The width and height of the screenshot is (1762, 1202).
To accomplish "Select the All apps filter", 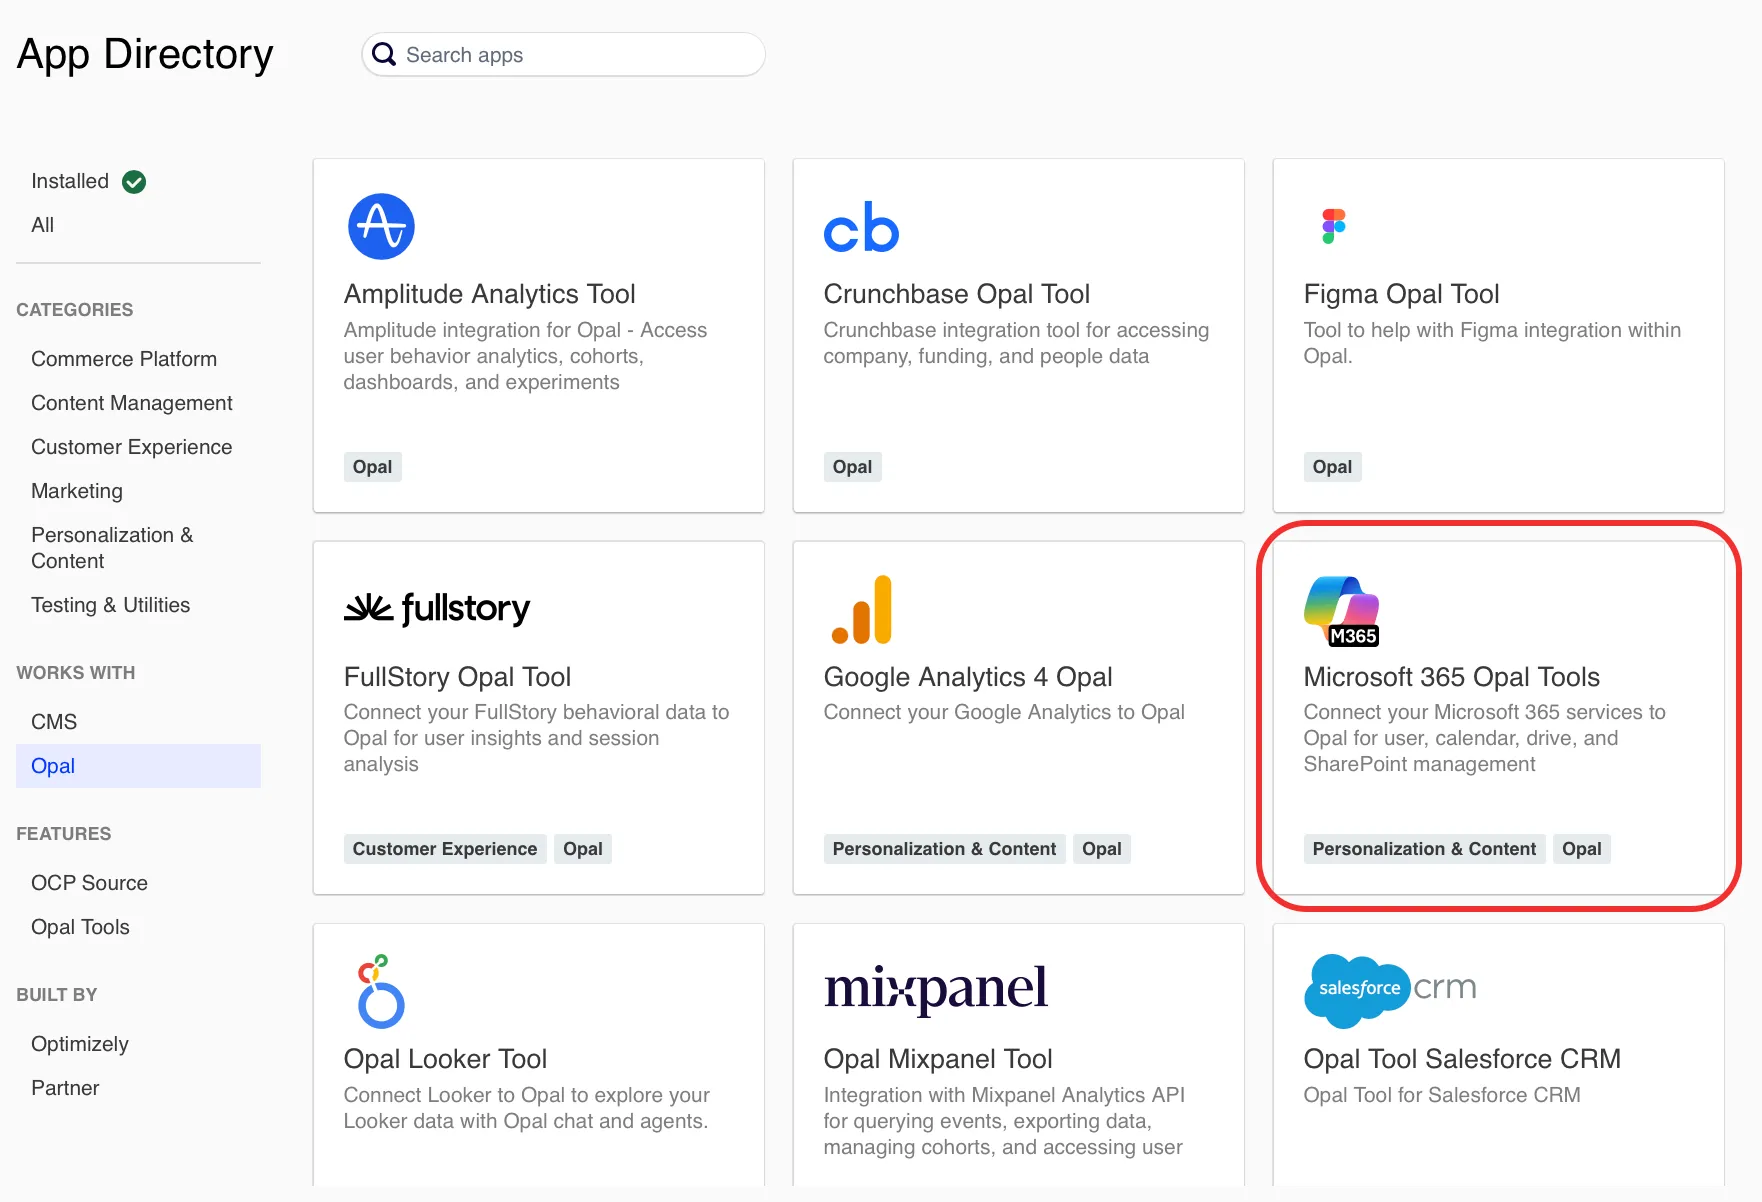I will point(43,225).
